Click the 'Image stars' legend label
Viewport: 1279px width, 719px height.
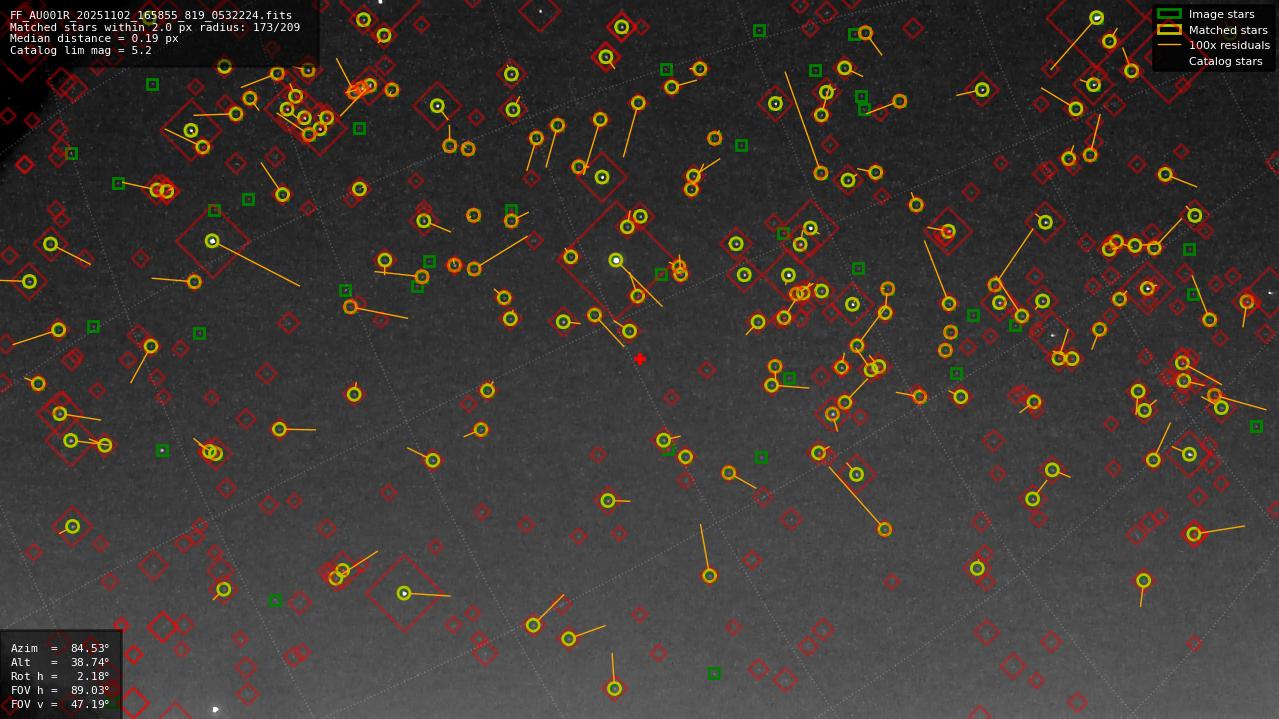click(1221, 15)
